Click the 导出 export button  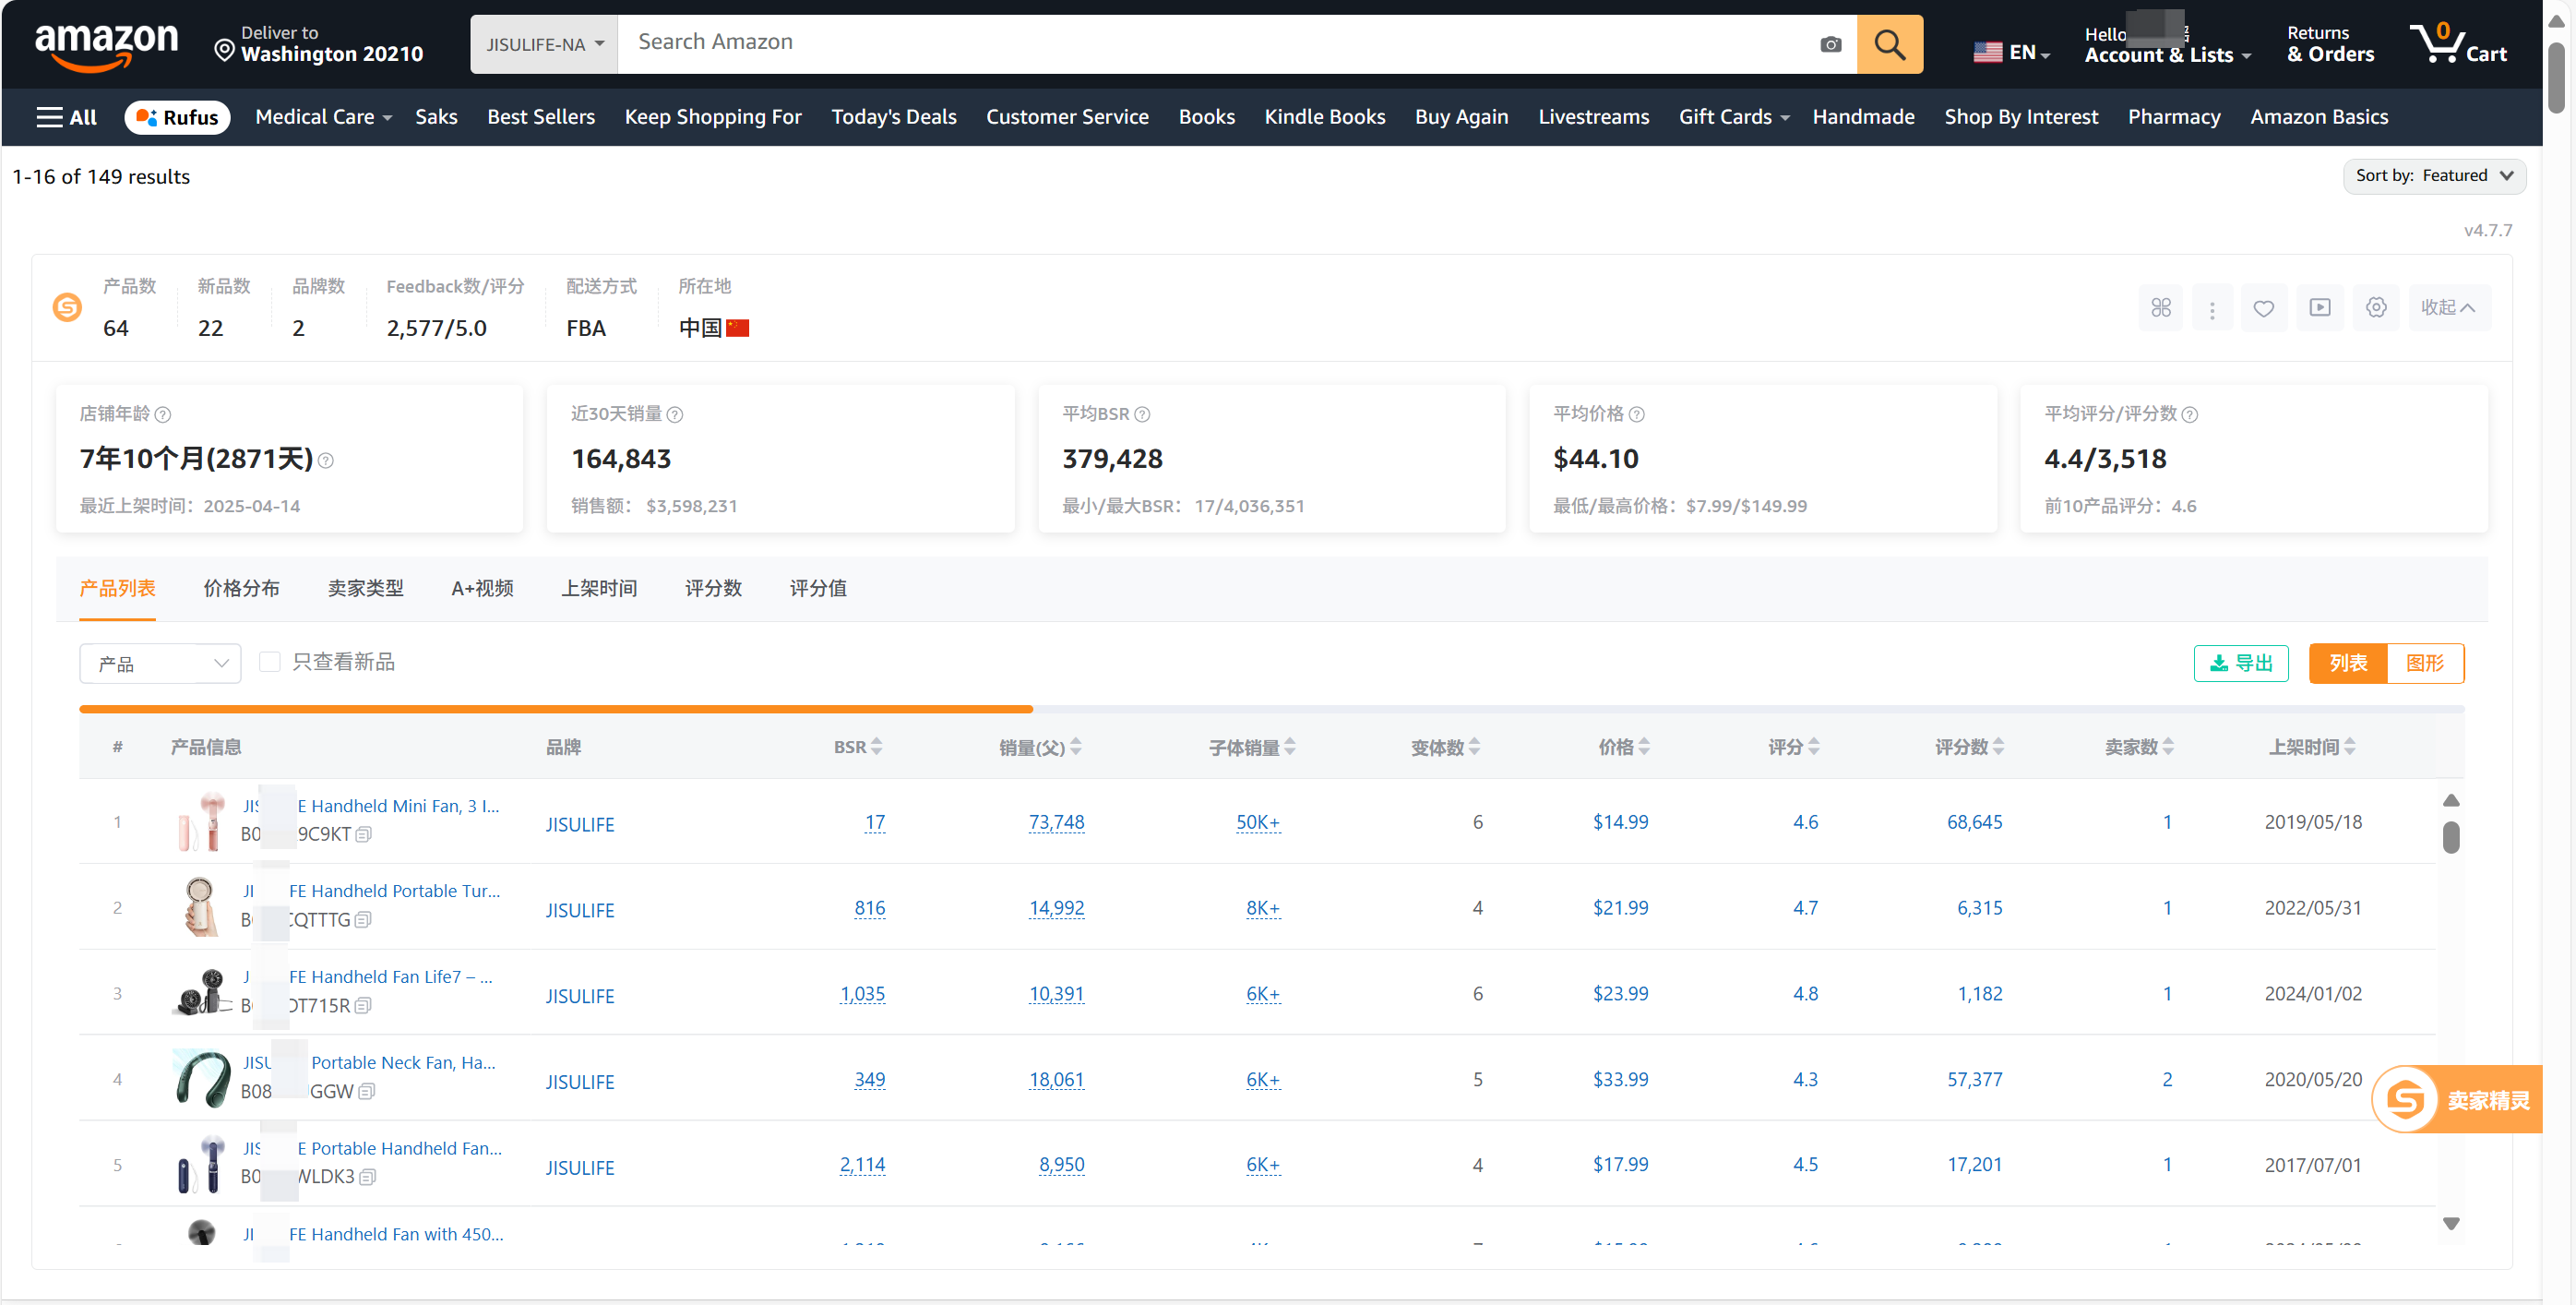(2240, 663)
